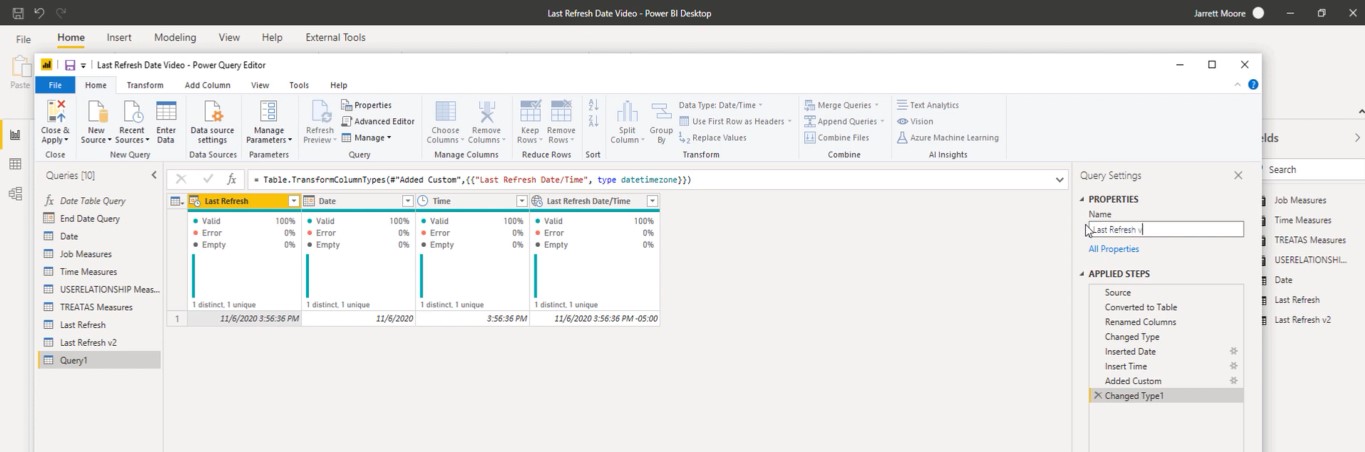The height and width of the screenshot is (452, 1365).
Task: Open Time column filter dropdown
Action: pyautogui.click(x=522, y=201)
